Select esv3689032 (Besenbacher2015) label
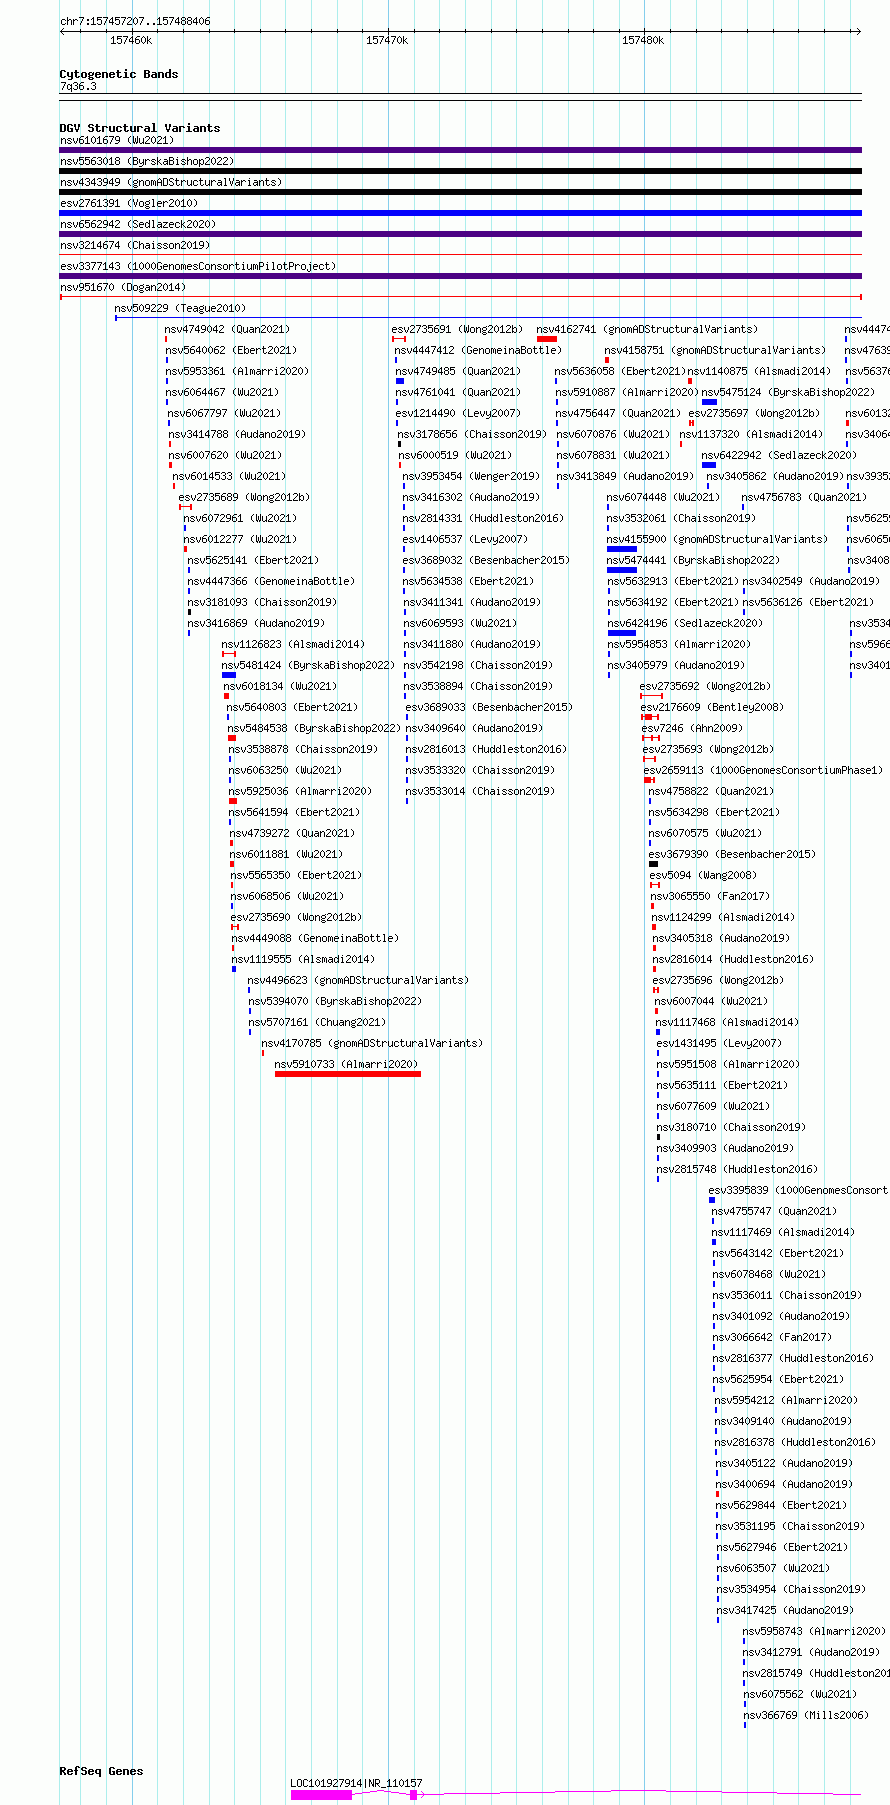890x1805 pixels. (x=486, y=560)
